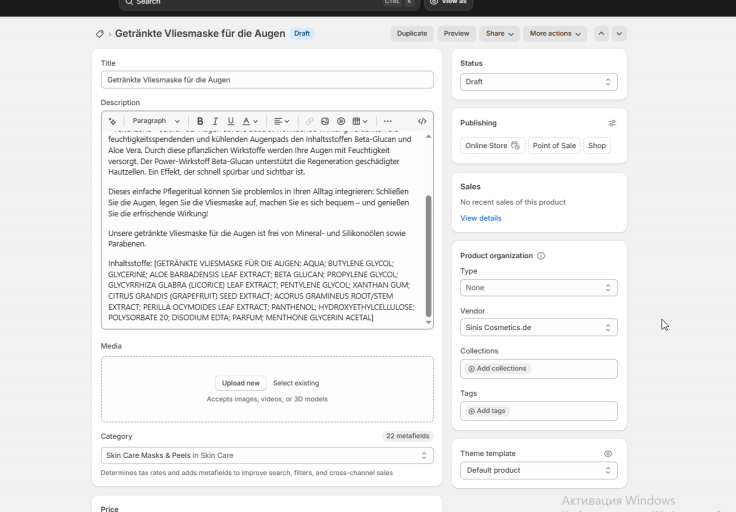Click the View as button
The height and width of the screenshot is (512, 736).
pos(448,3)
